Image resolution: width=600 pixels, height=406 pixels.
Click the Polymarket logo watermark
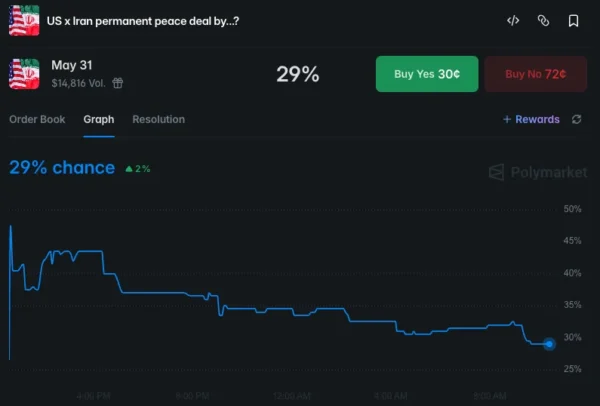538,172
